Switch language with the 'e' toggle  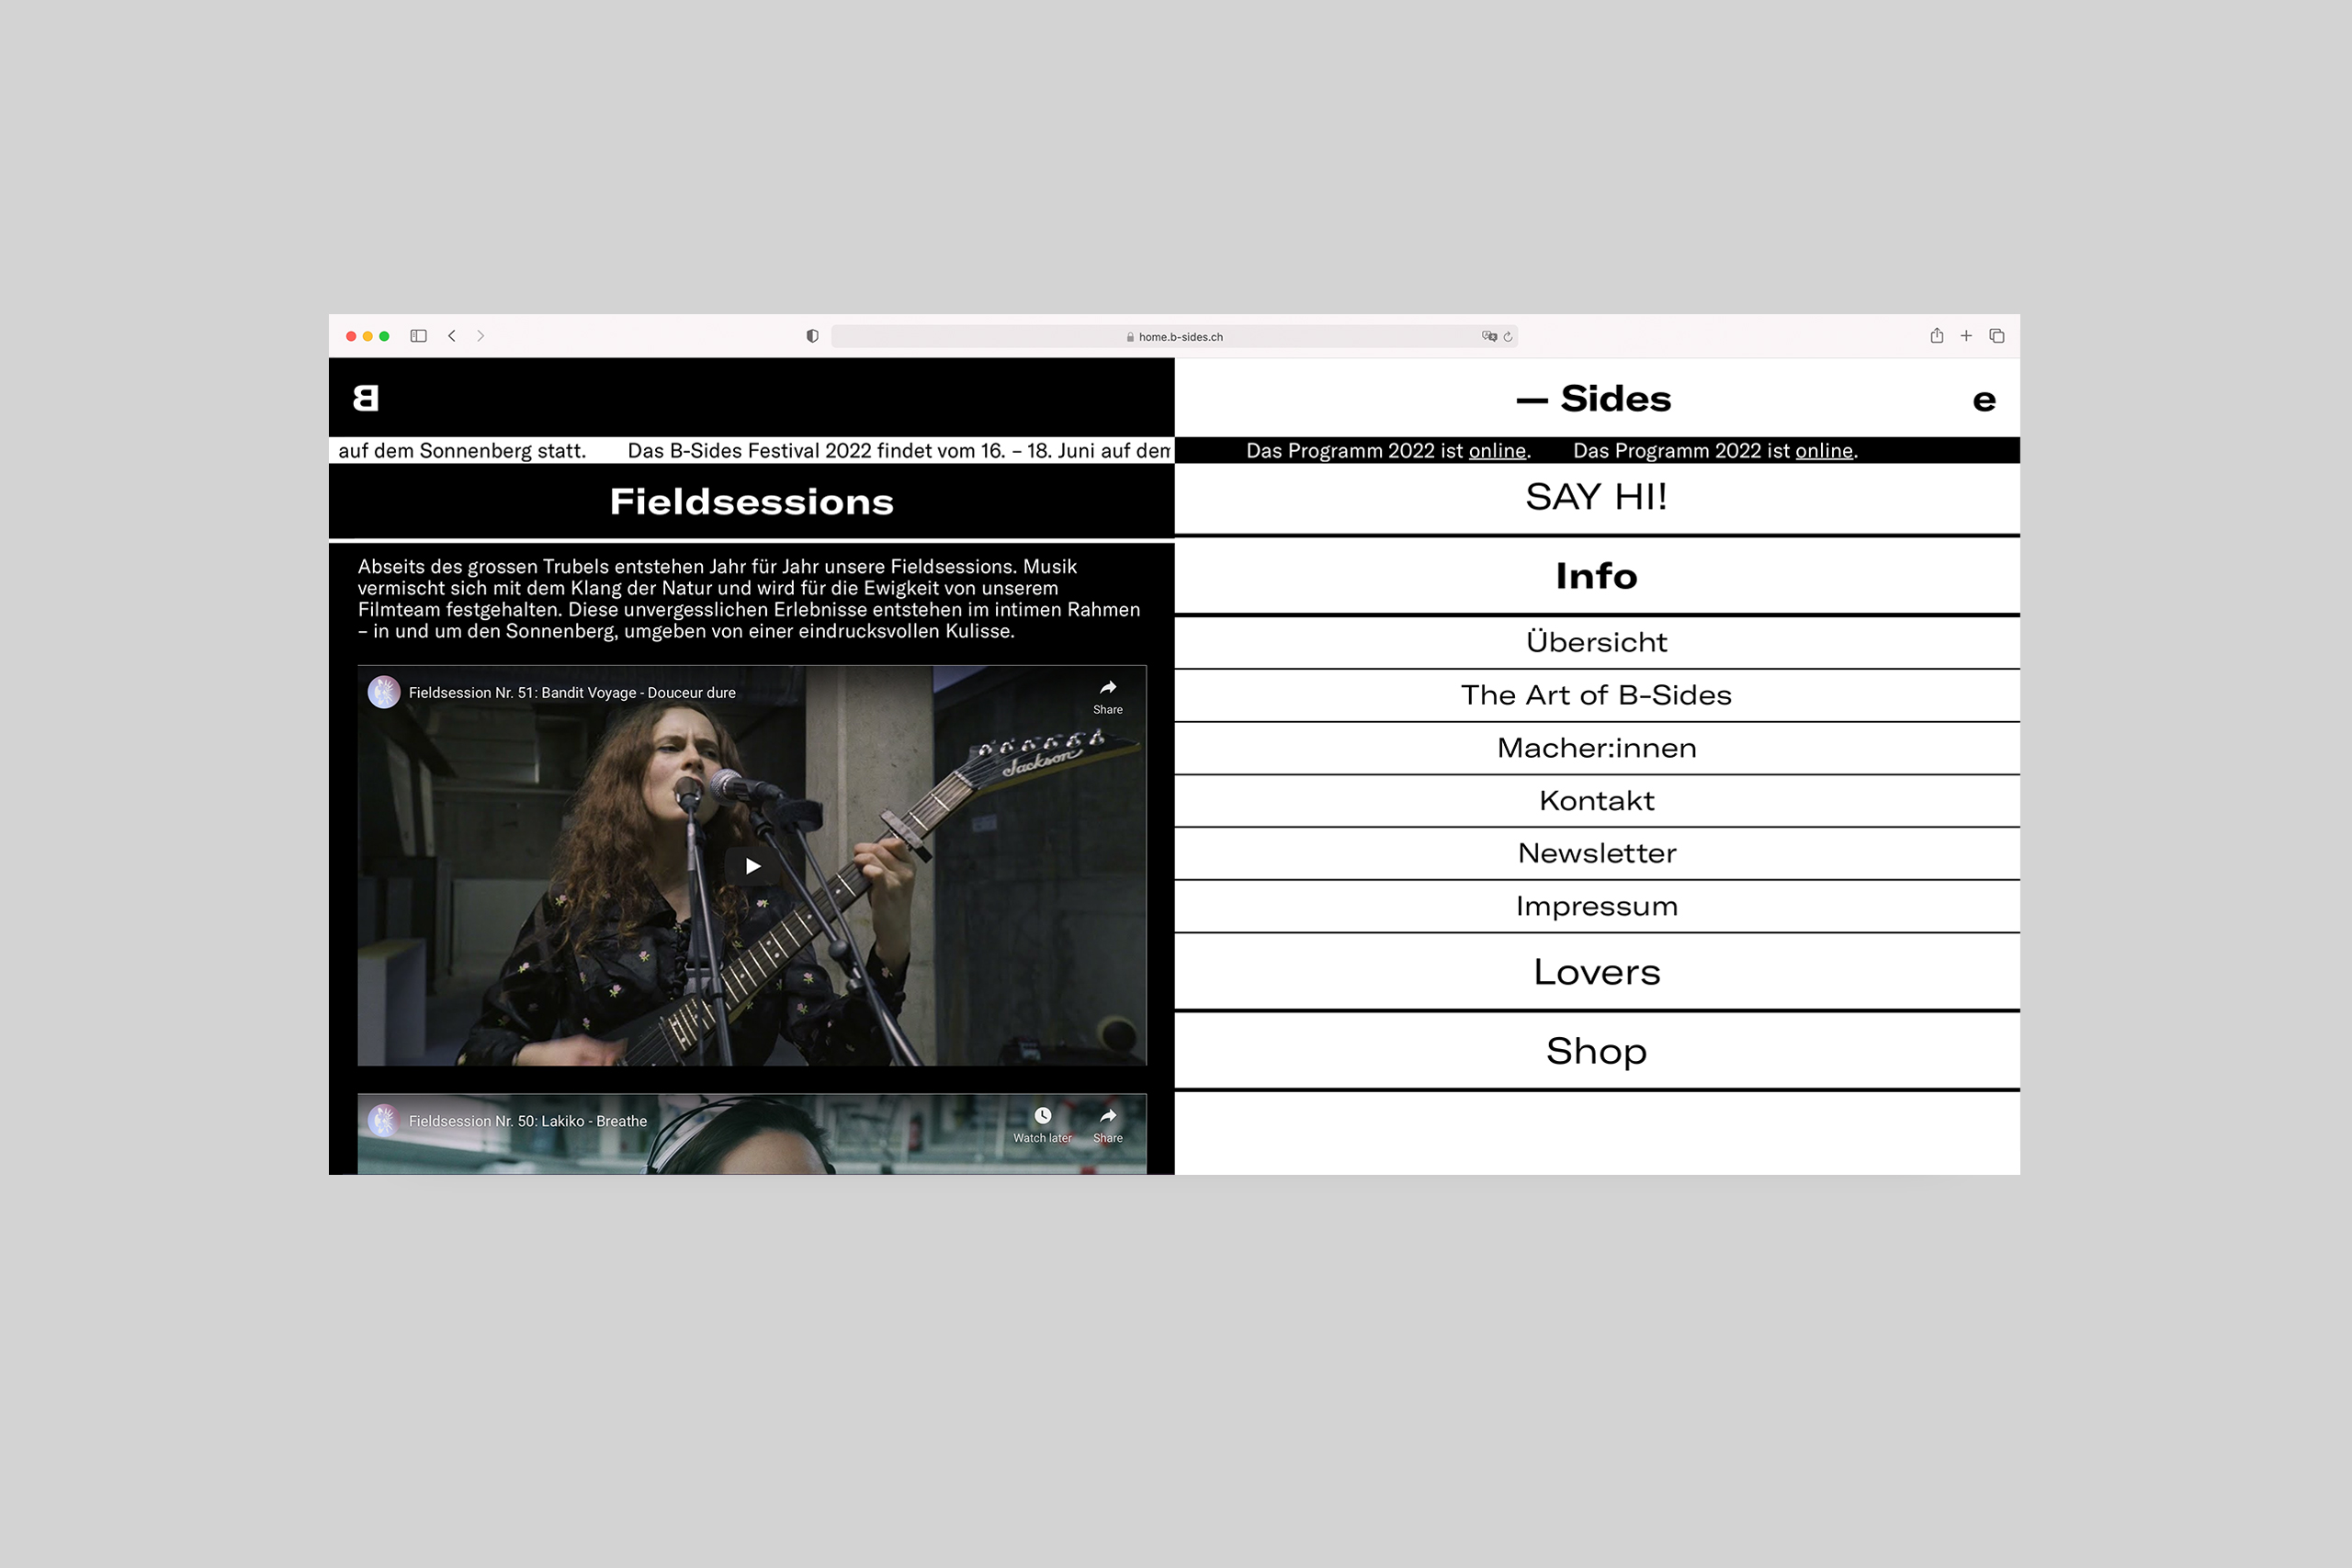click(x=1984, y=401)
